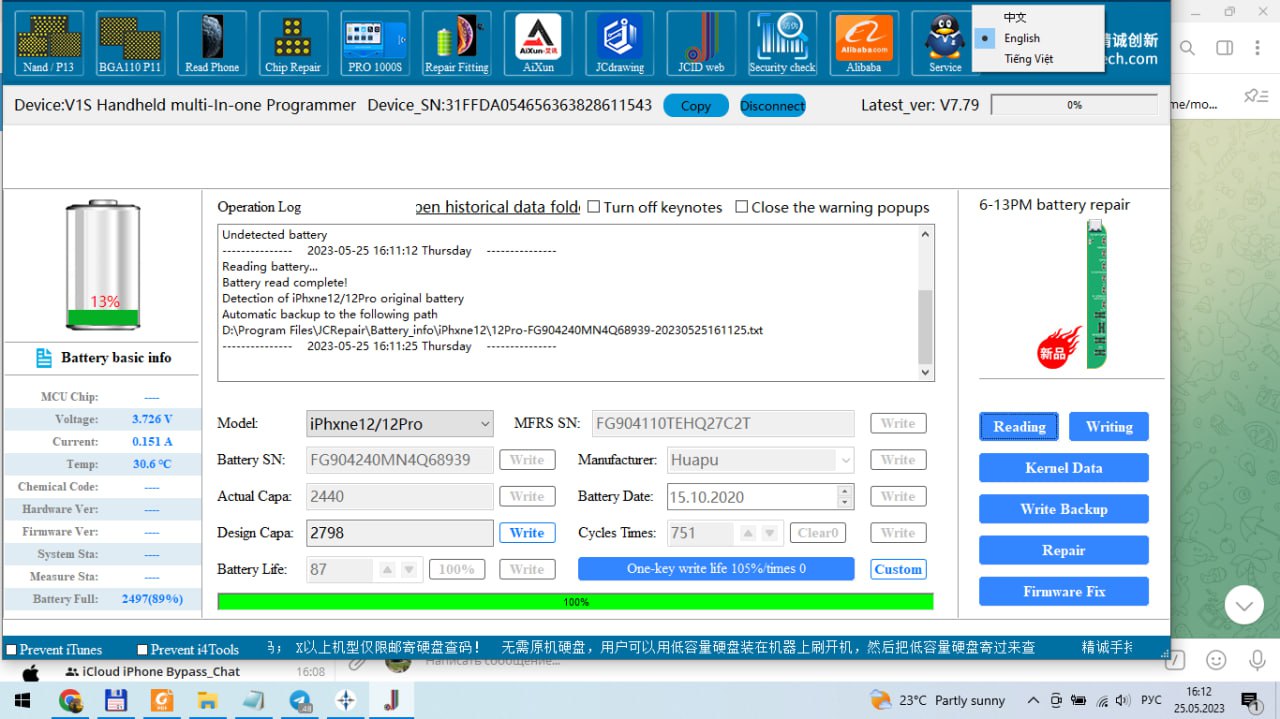Viewport: 1280px width, 719px height.
Task: Click the 6-13PM battery repair board image
Action: (1098, 294)
